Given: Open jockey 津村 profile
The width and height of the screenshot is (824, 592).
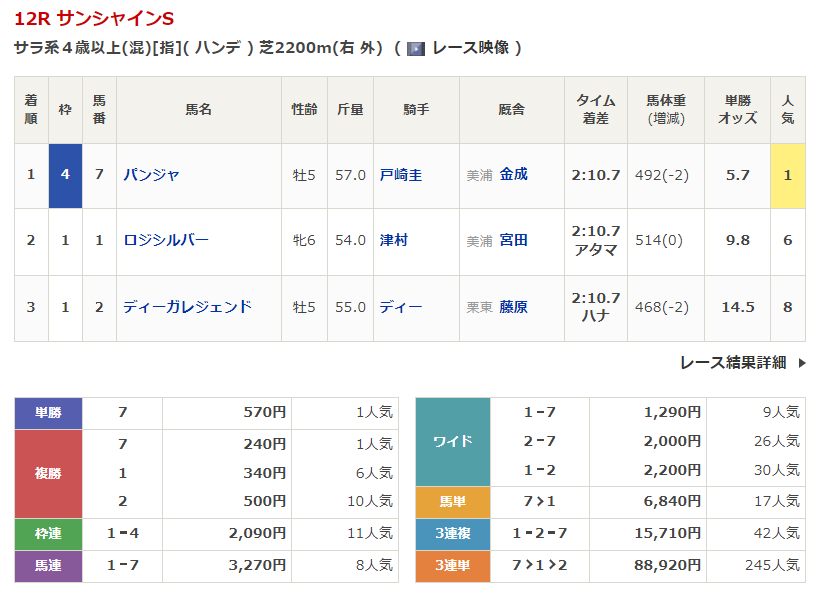Looking at the screenshot, I should point(394,240).
